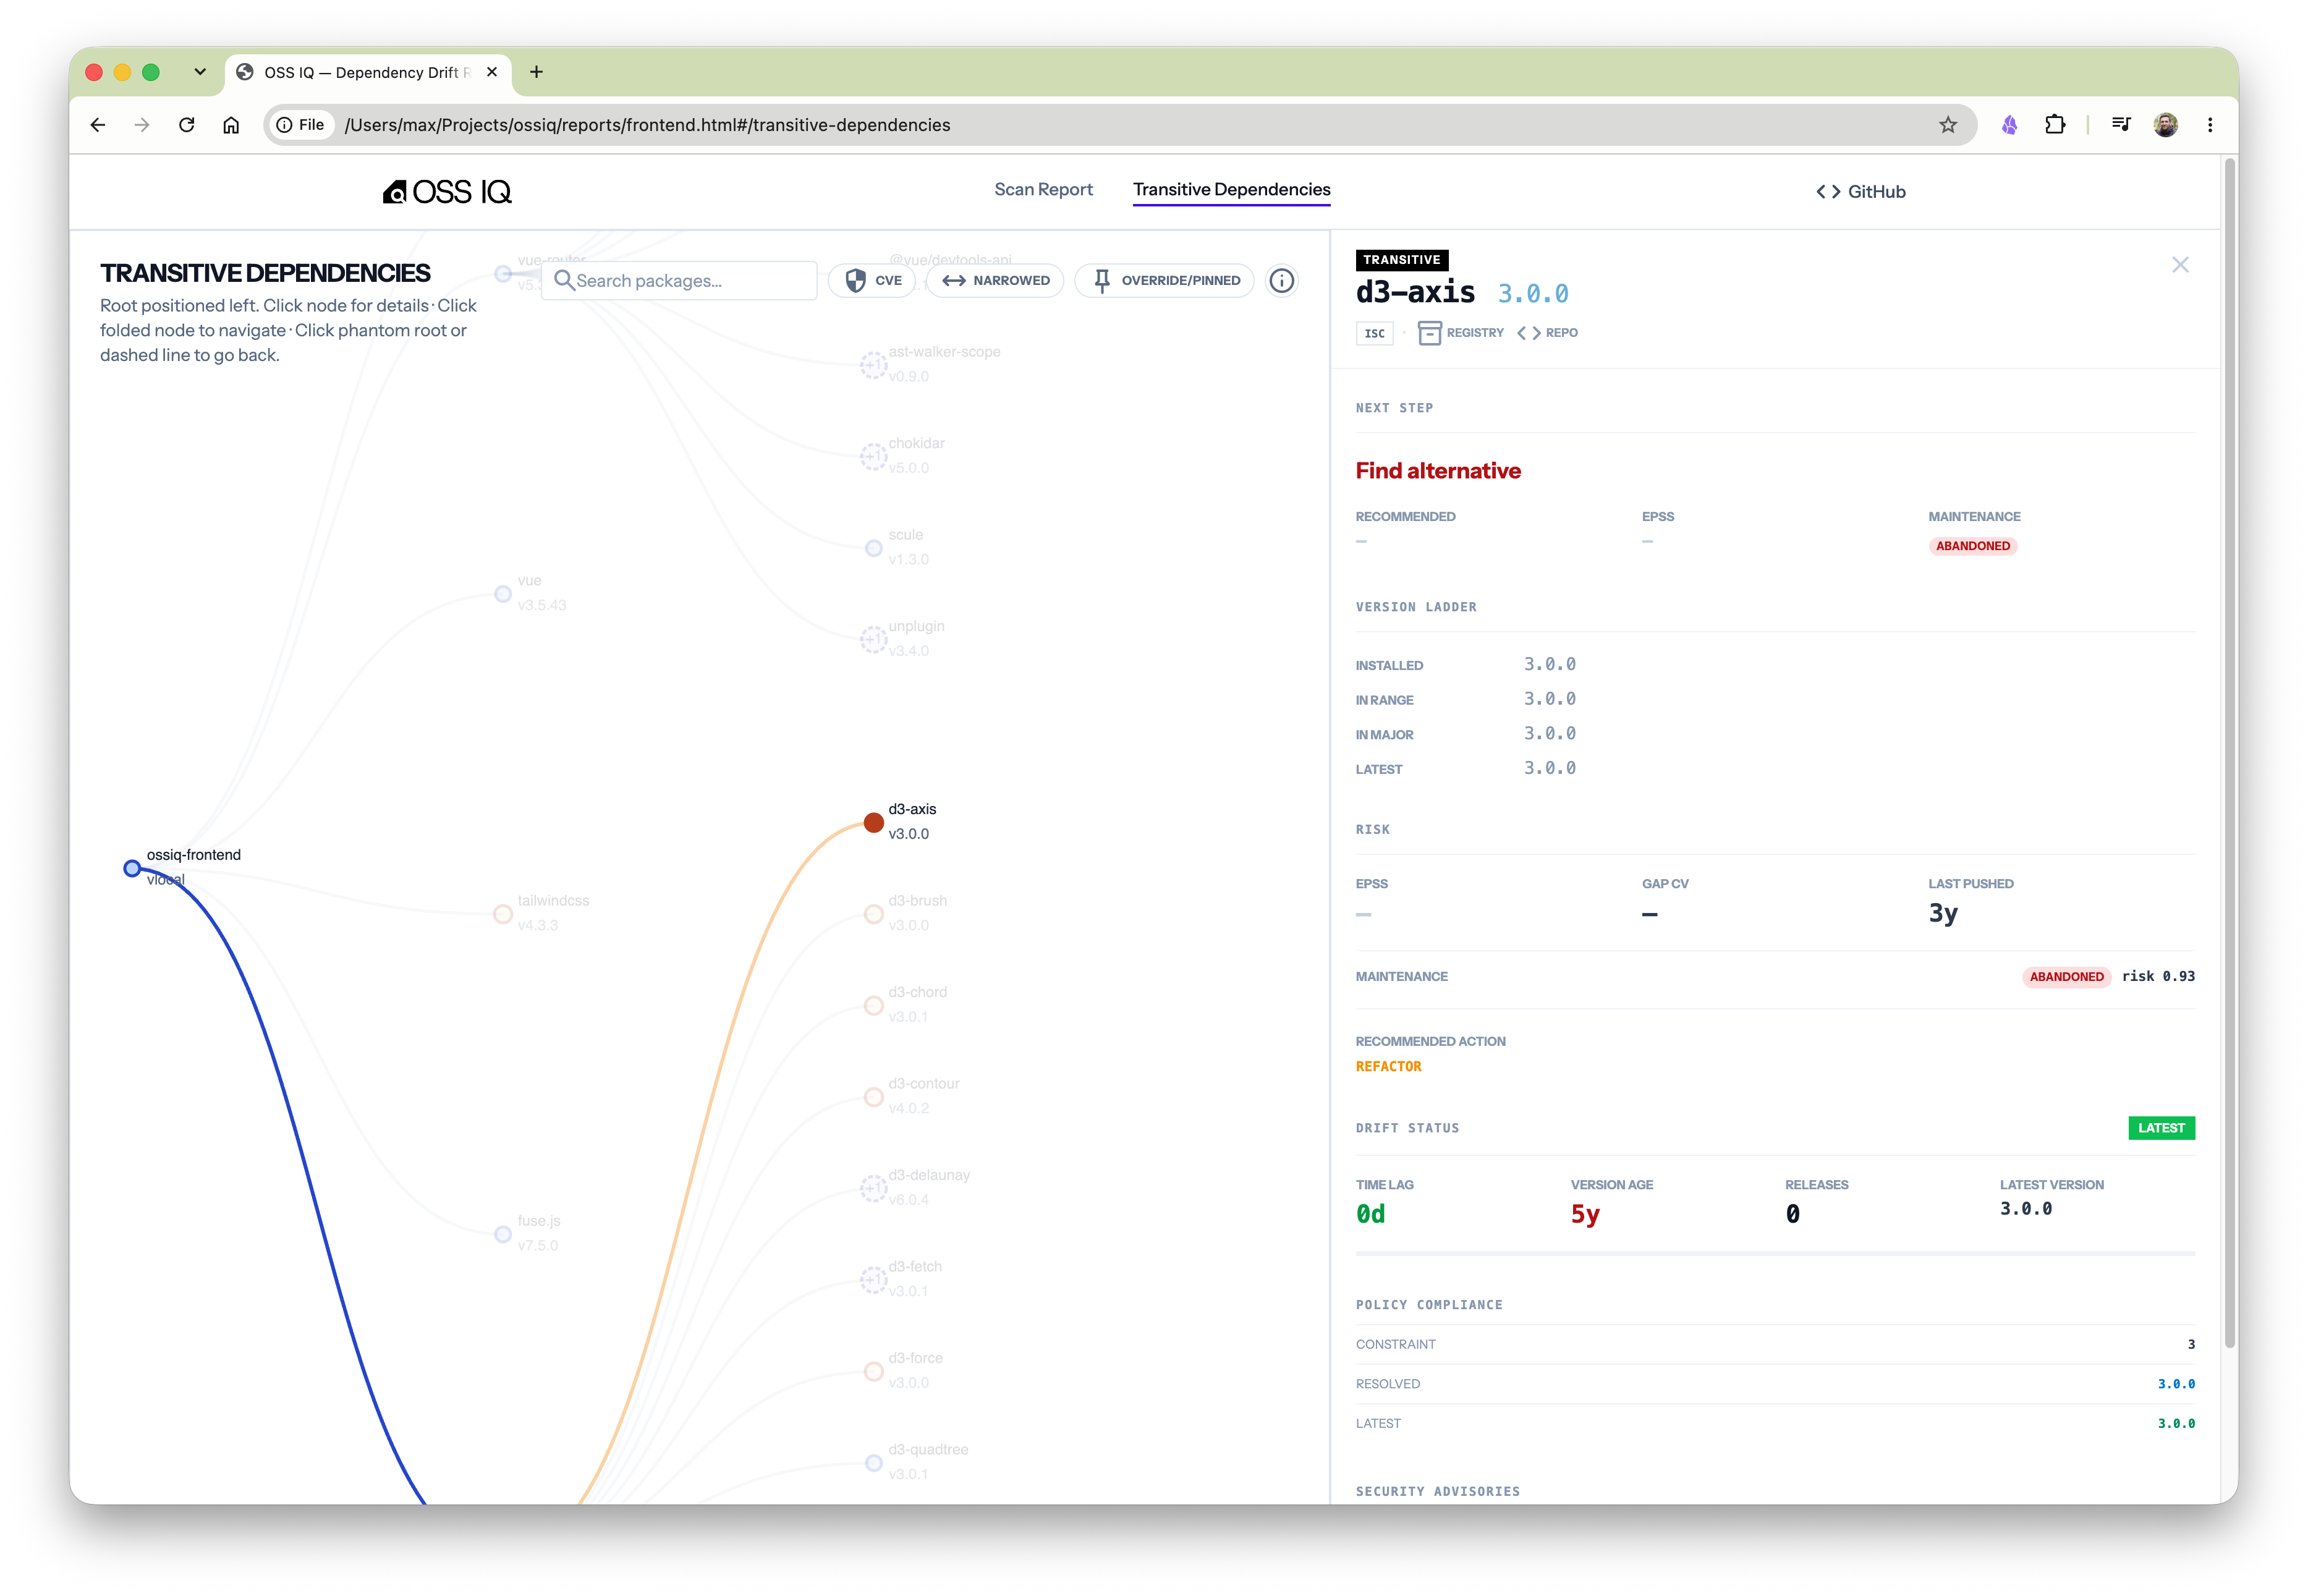Open the Chrome three-dot menu

pos(2210,125)
